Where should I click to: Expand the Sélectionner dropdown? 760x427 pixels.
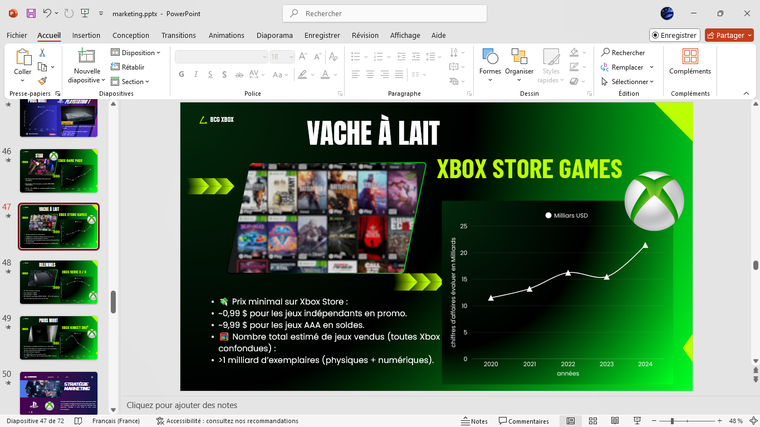[627, 81]
